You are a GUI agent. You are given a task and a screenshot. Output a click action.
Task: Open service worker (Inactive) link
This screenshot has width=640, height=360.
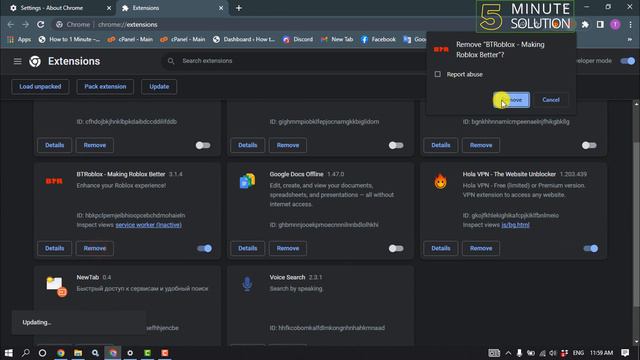[x=149, y=225]
